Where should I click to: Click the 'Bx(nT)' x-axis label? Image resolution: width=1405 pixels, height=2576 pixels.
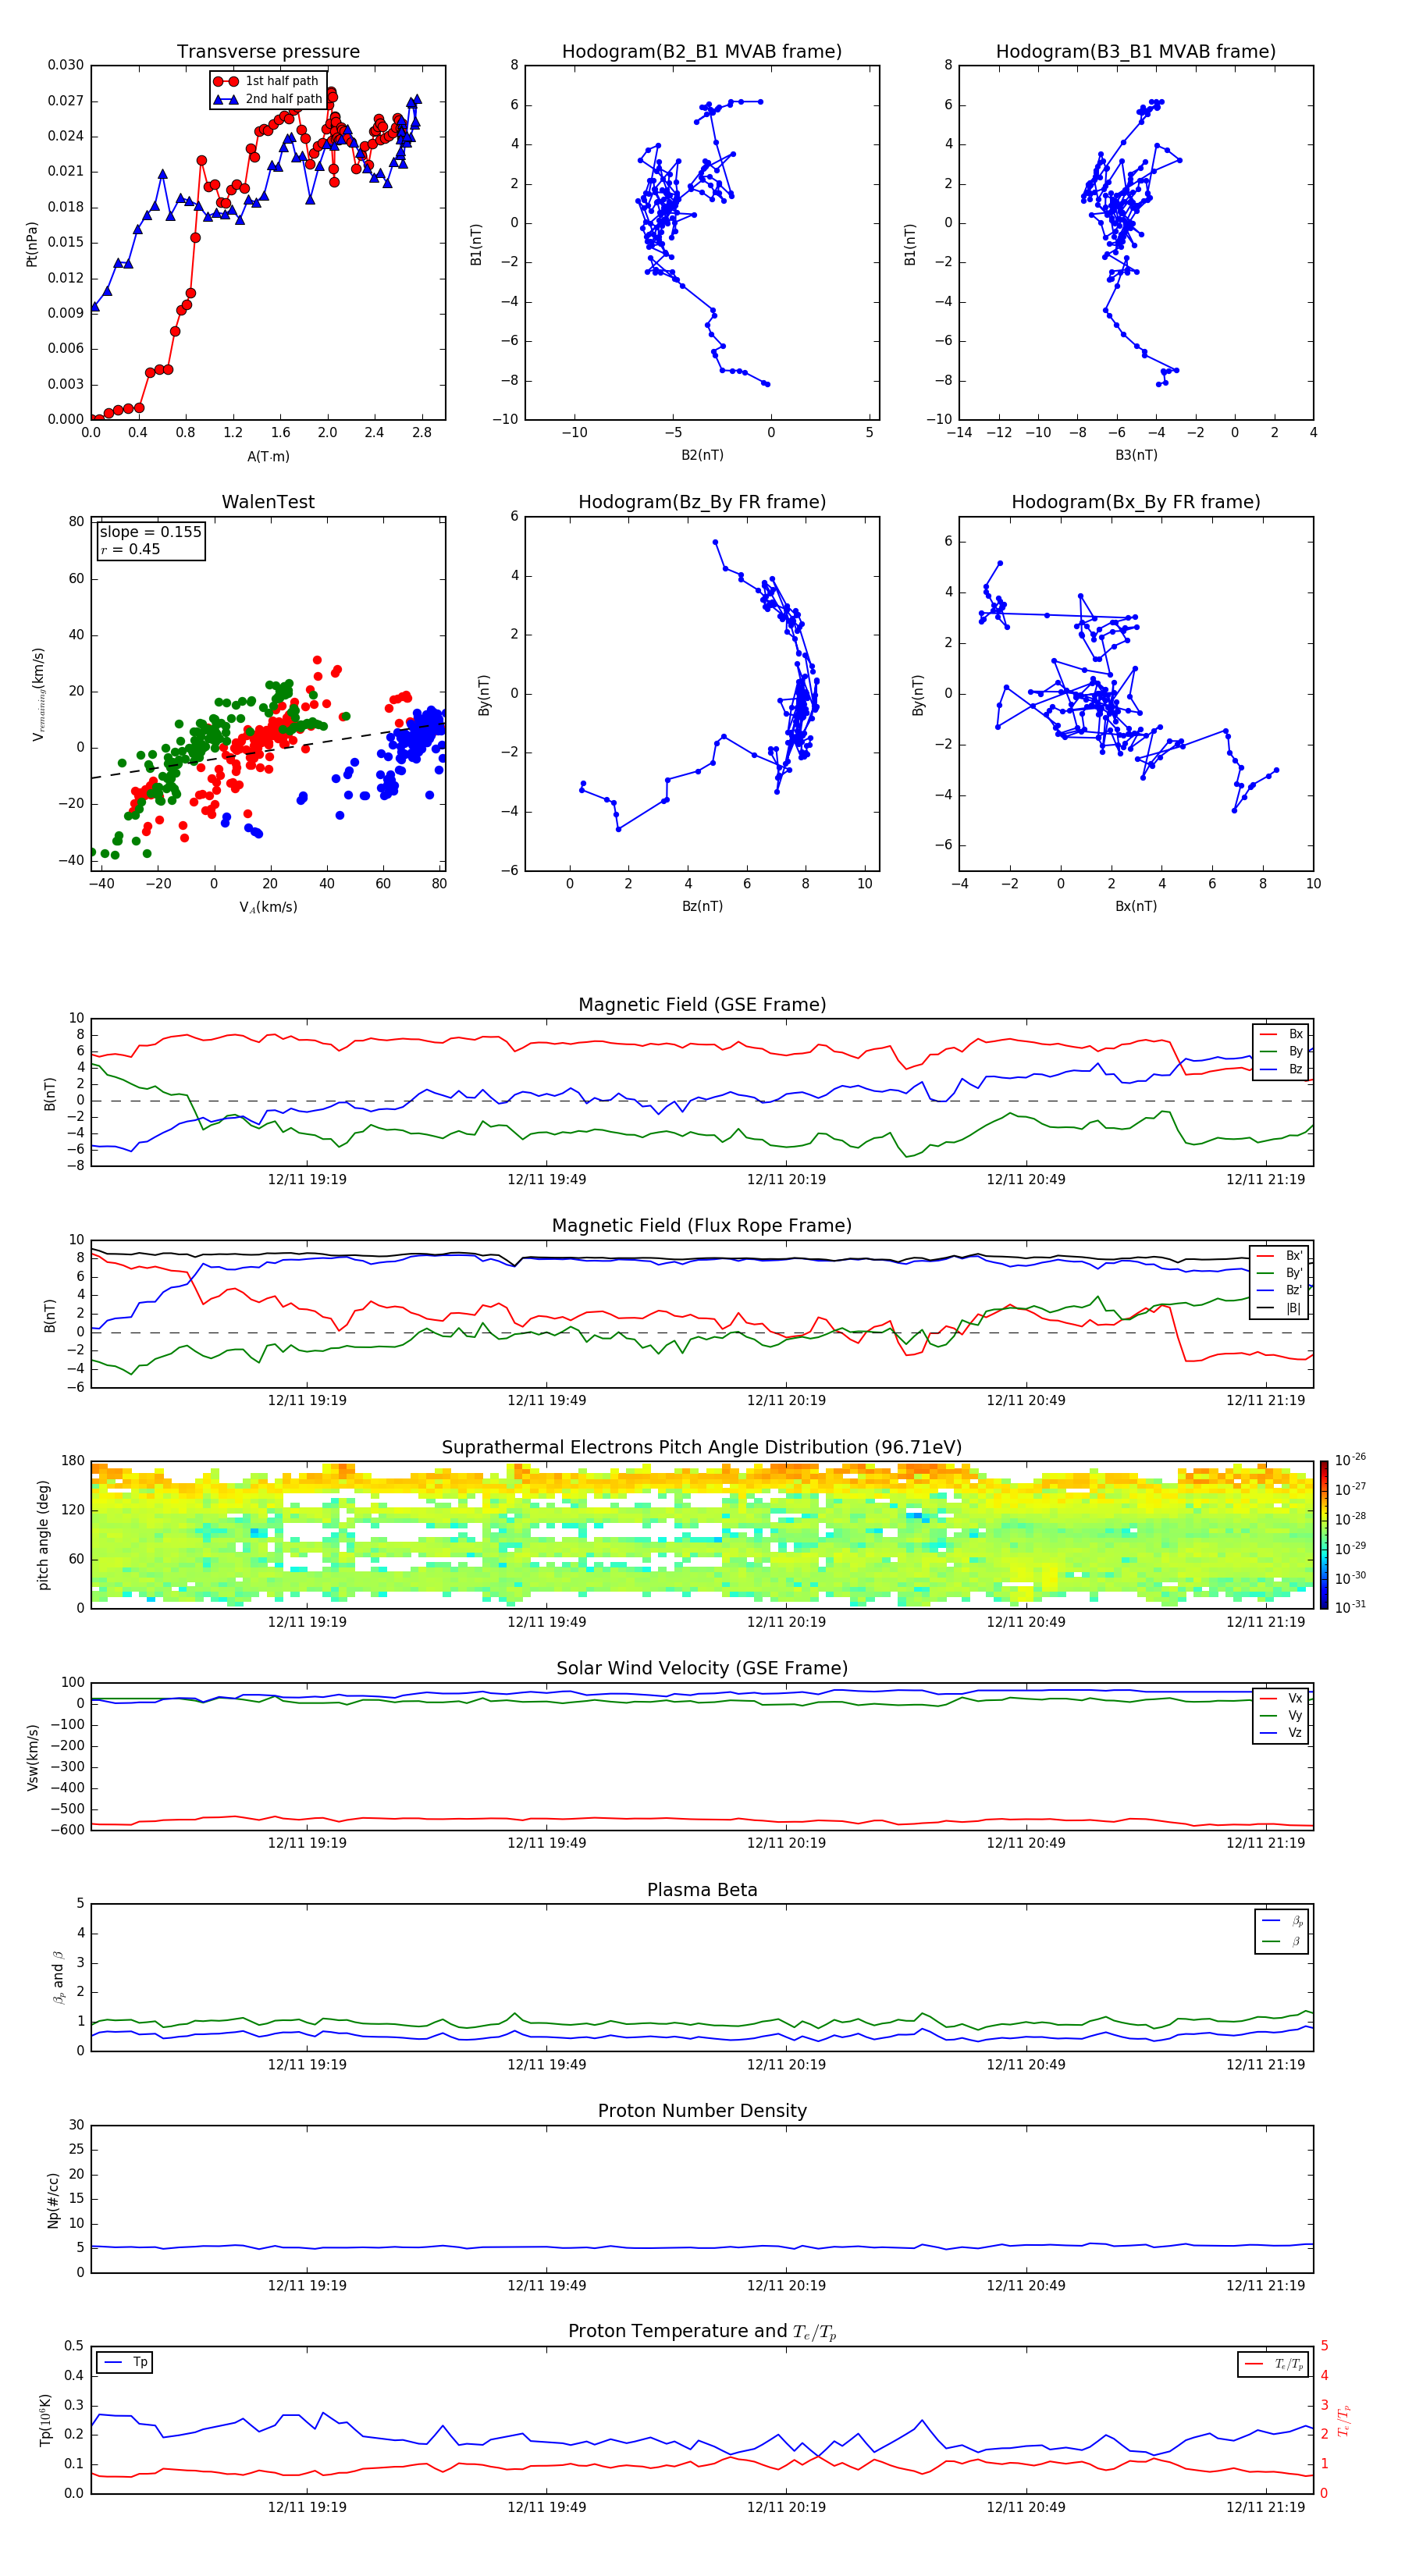(1136, 906)
